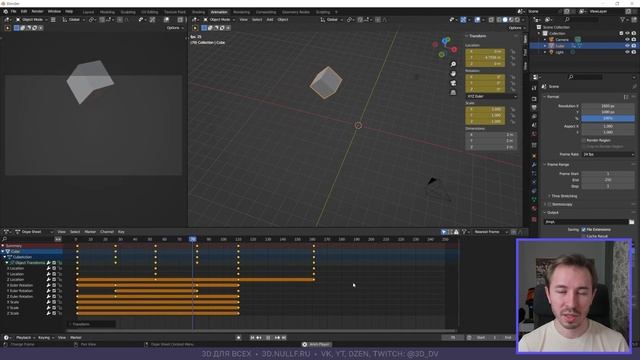Toggle auto keying record button

click(x=239, y=338)
